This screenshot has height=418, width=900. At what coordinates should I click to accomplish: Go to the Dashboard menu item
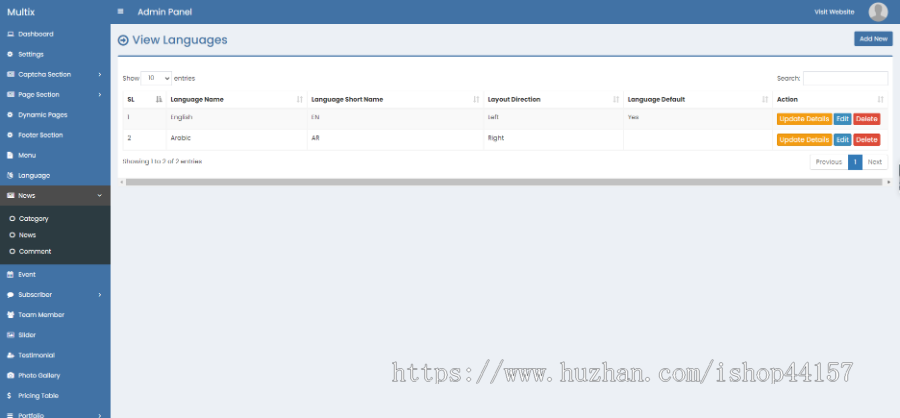36,34
